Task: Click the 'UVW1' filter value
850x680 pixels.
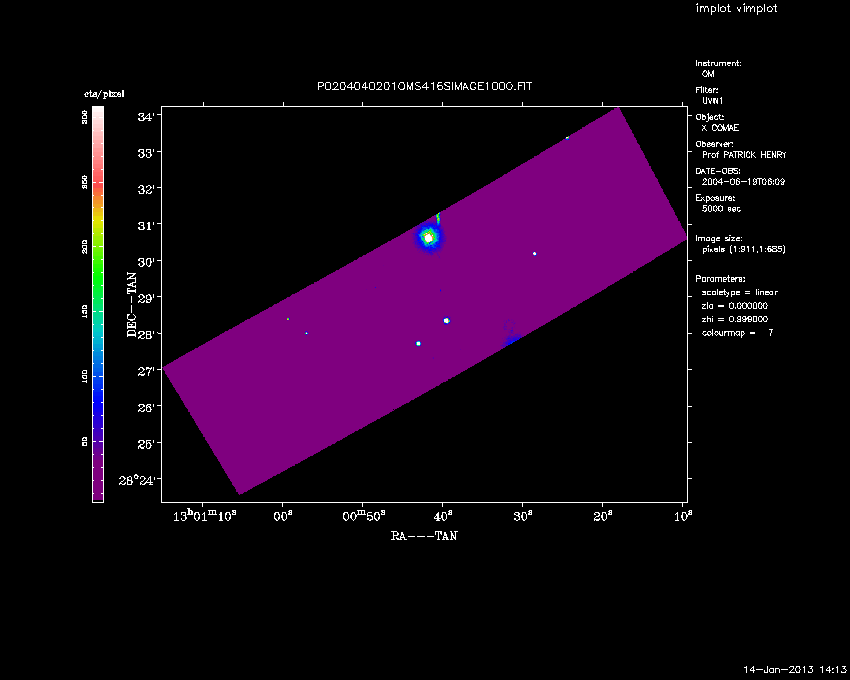Action: point(712,101)
